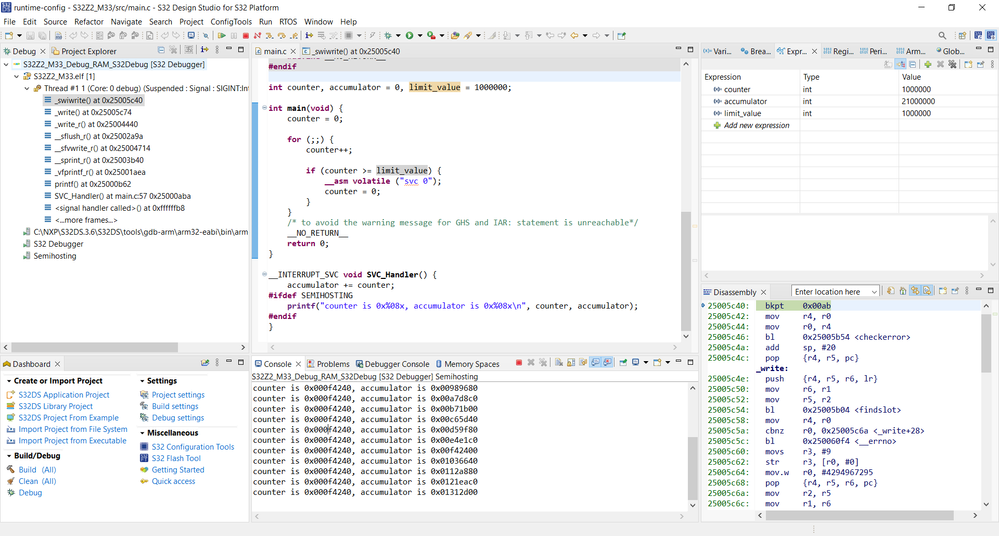Open the Run button dropdown arrow
This screenshot has width=999, height=536.
point(420,36)
